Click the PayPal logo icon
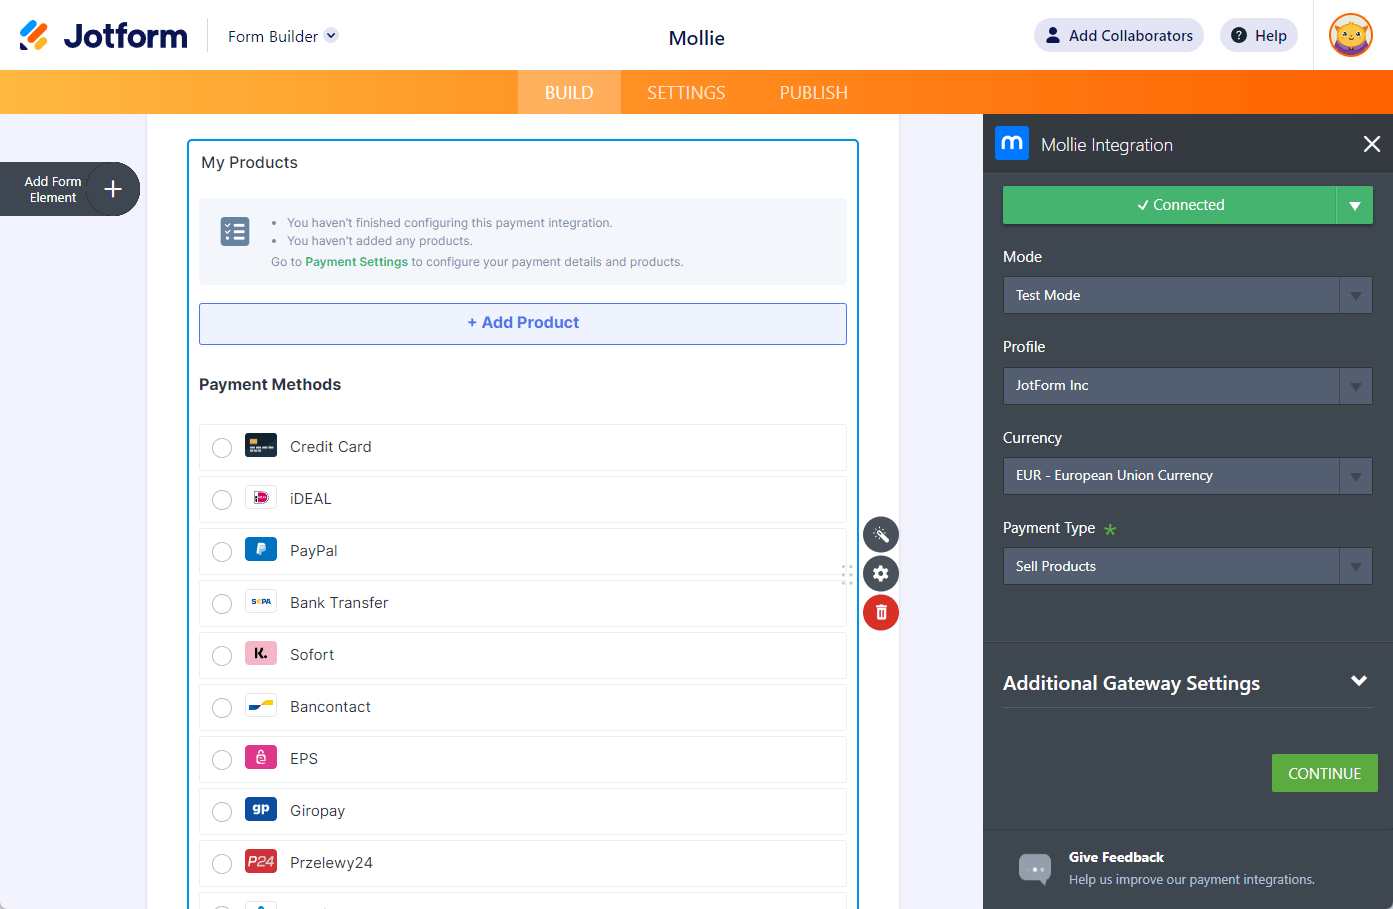1393x909 pixels. (x=261, y=550)
